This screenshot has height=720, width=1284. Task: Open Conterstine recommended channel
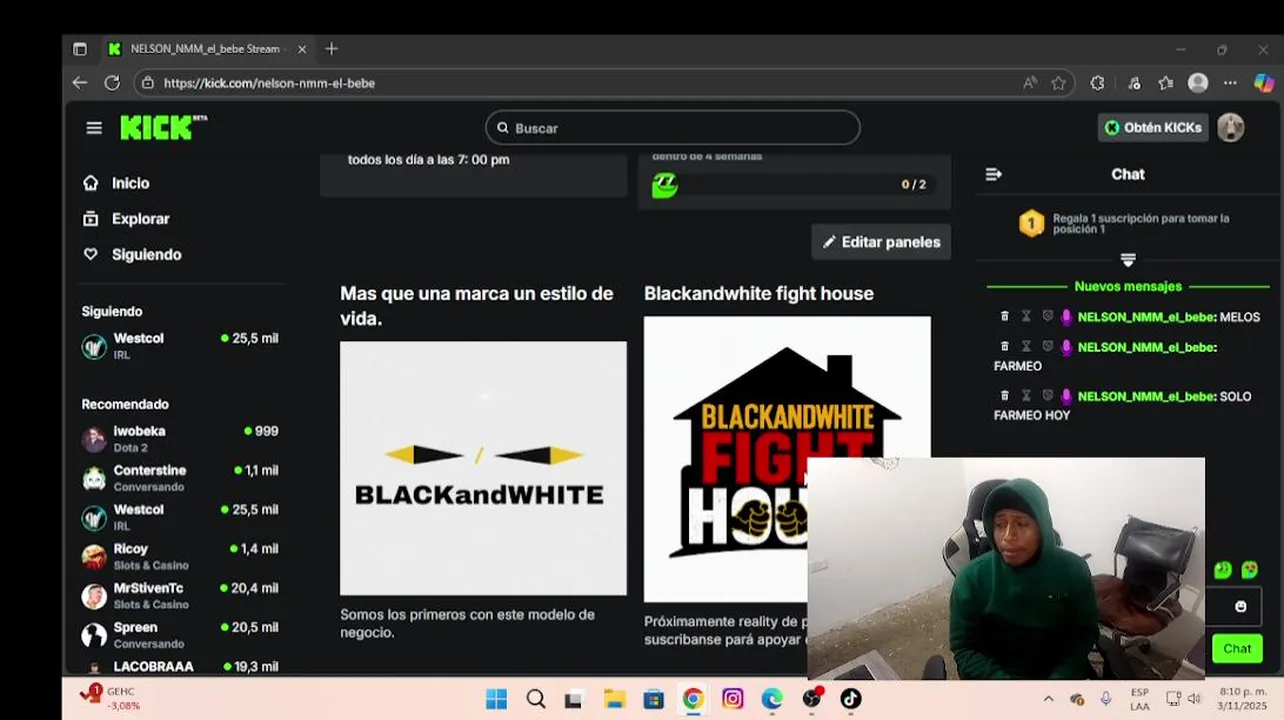(180, 478)
